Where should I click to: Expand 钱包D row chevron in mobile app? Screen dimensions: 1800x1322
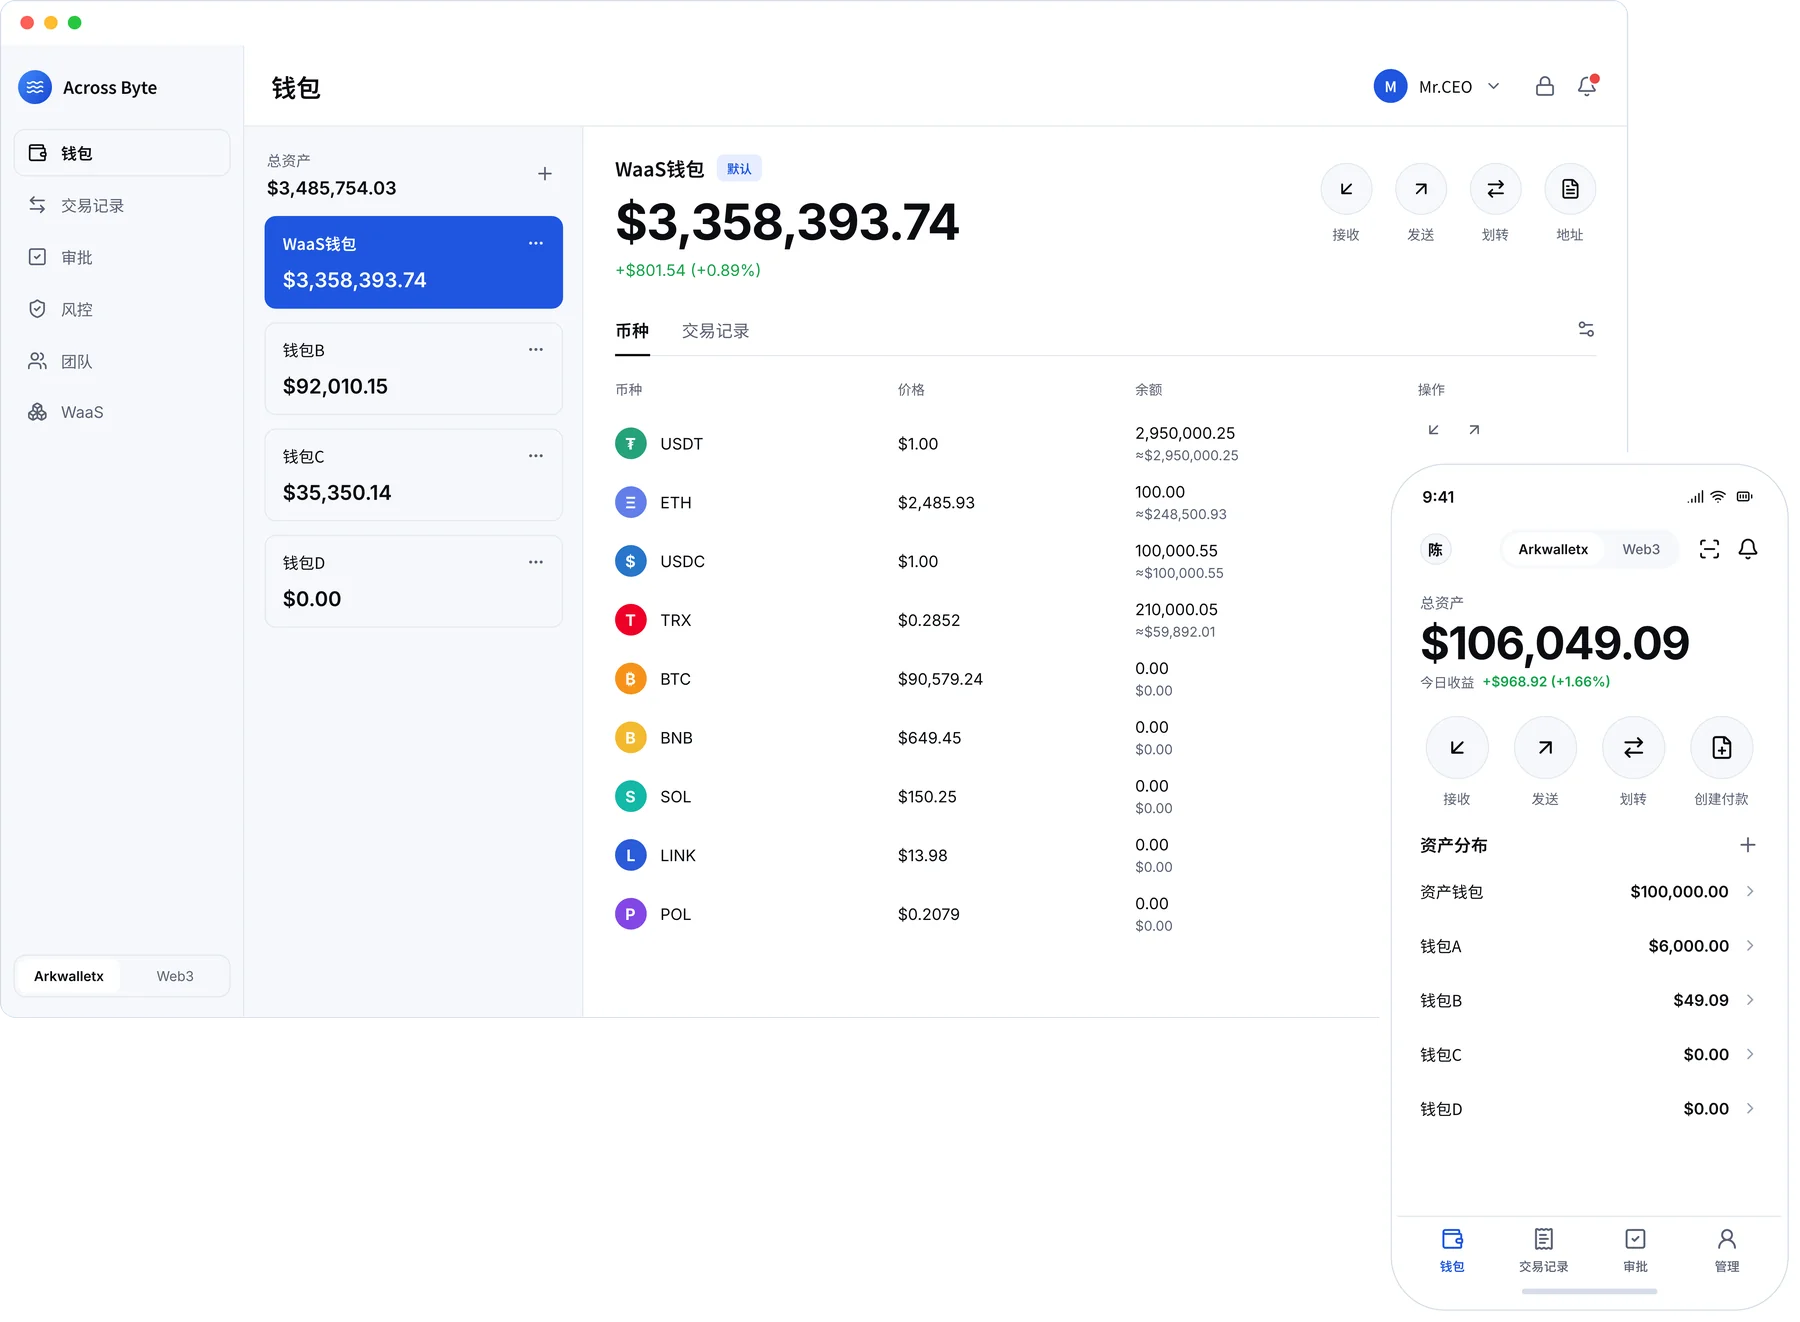tap(1750, 1108)
